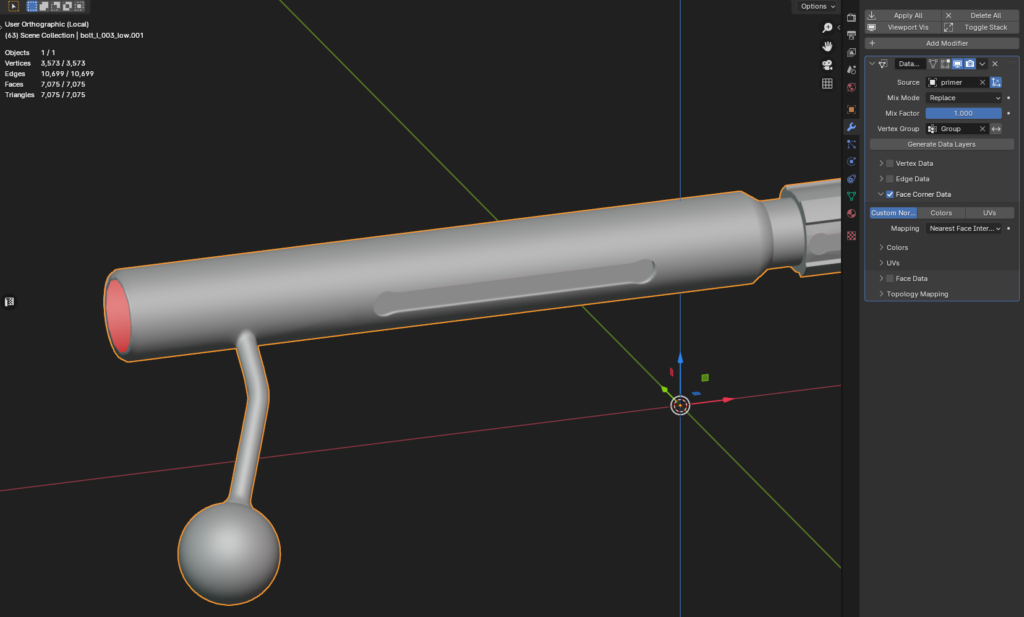Toggle modifier viewport display
The height and width of the screenshot is (617, 1024).
(957, 64)
